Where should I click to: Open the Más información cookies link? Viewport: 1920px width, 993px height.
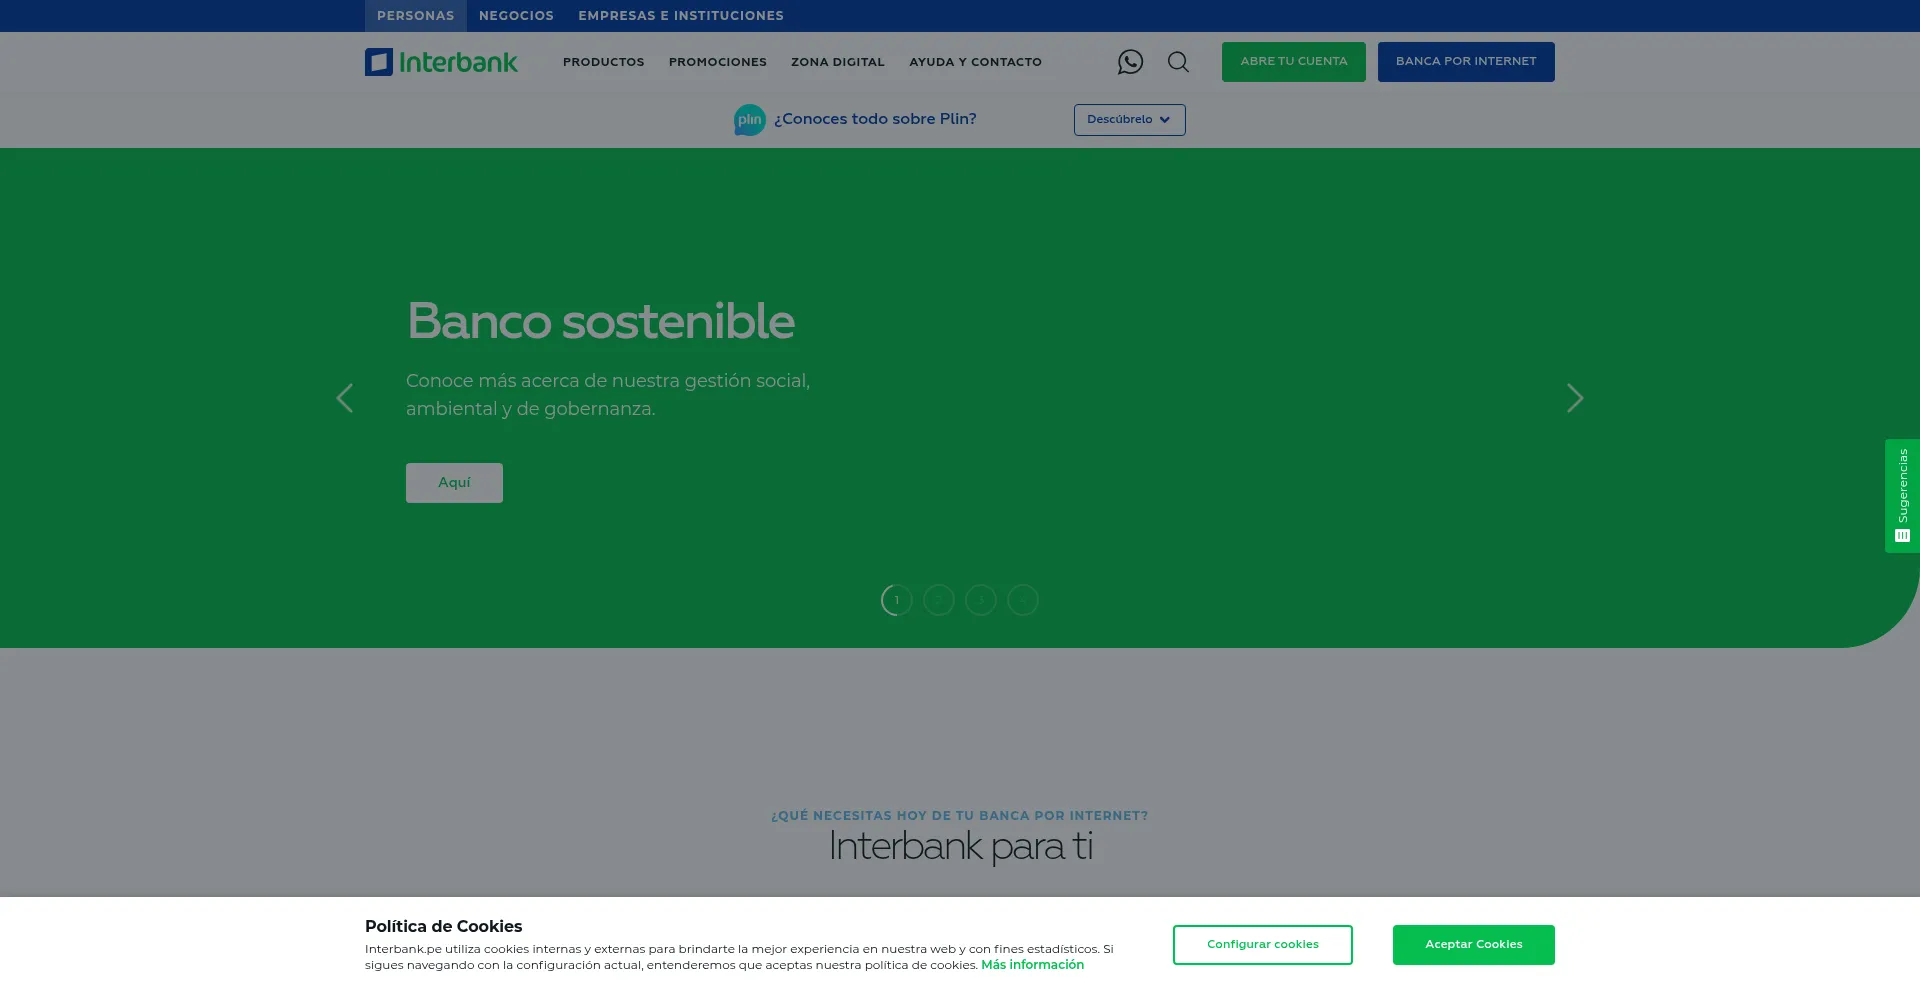[1032, 965]
